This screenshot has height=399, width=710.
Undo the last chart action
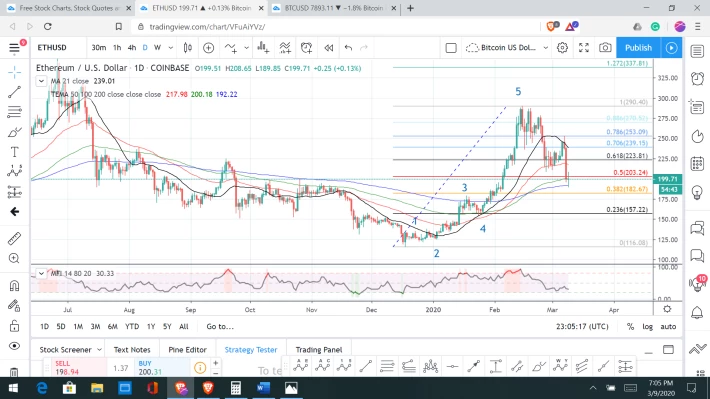tap(348, 48)
